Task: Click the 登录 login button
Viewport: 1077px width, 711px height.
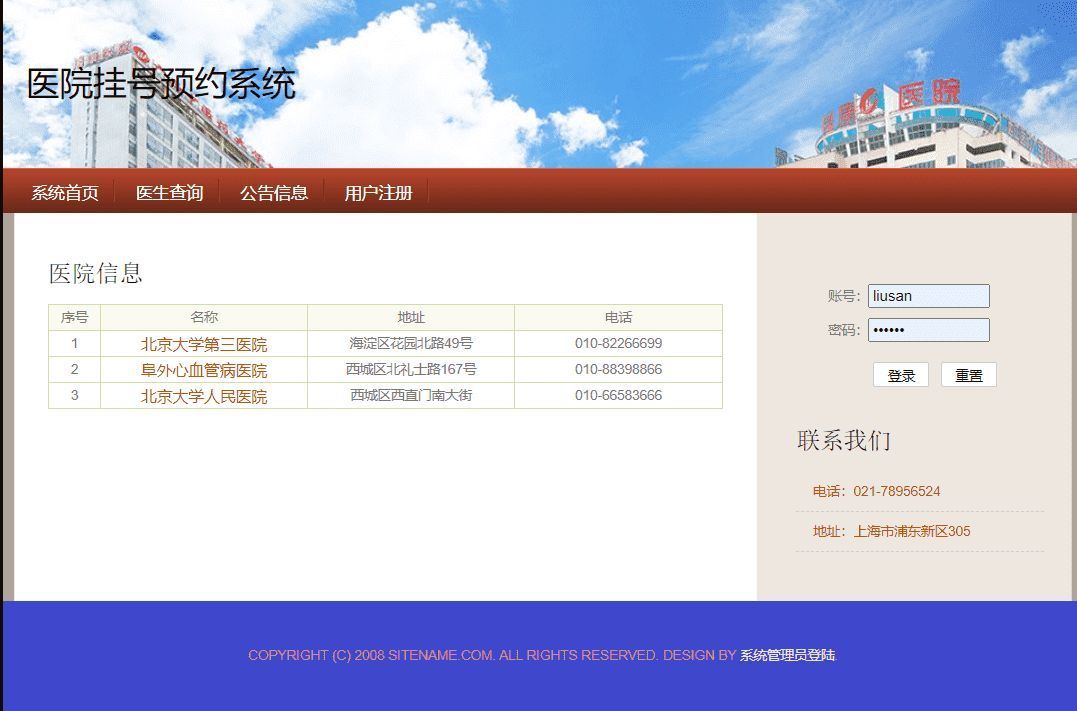Action: [900, 374]
